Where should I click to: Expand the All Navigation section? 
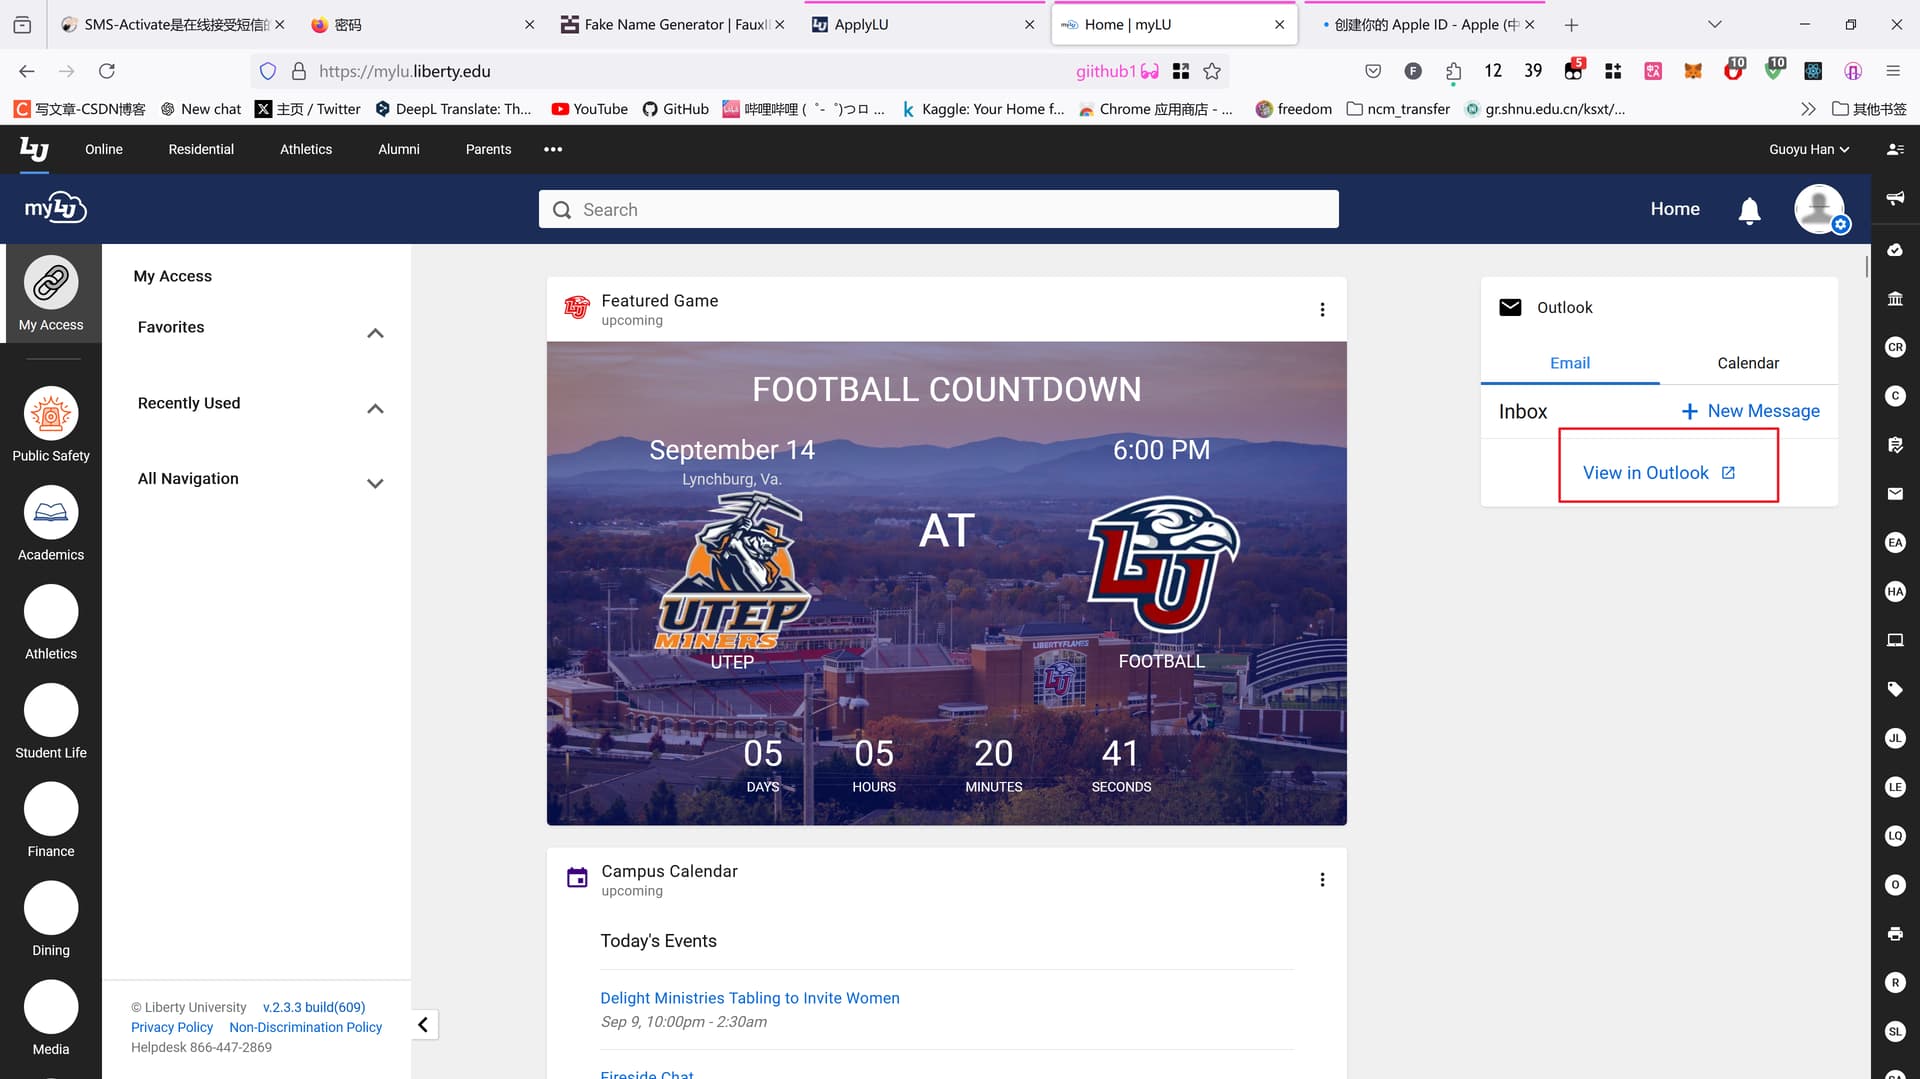(x=375, y=484)
